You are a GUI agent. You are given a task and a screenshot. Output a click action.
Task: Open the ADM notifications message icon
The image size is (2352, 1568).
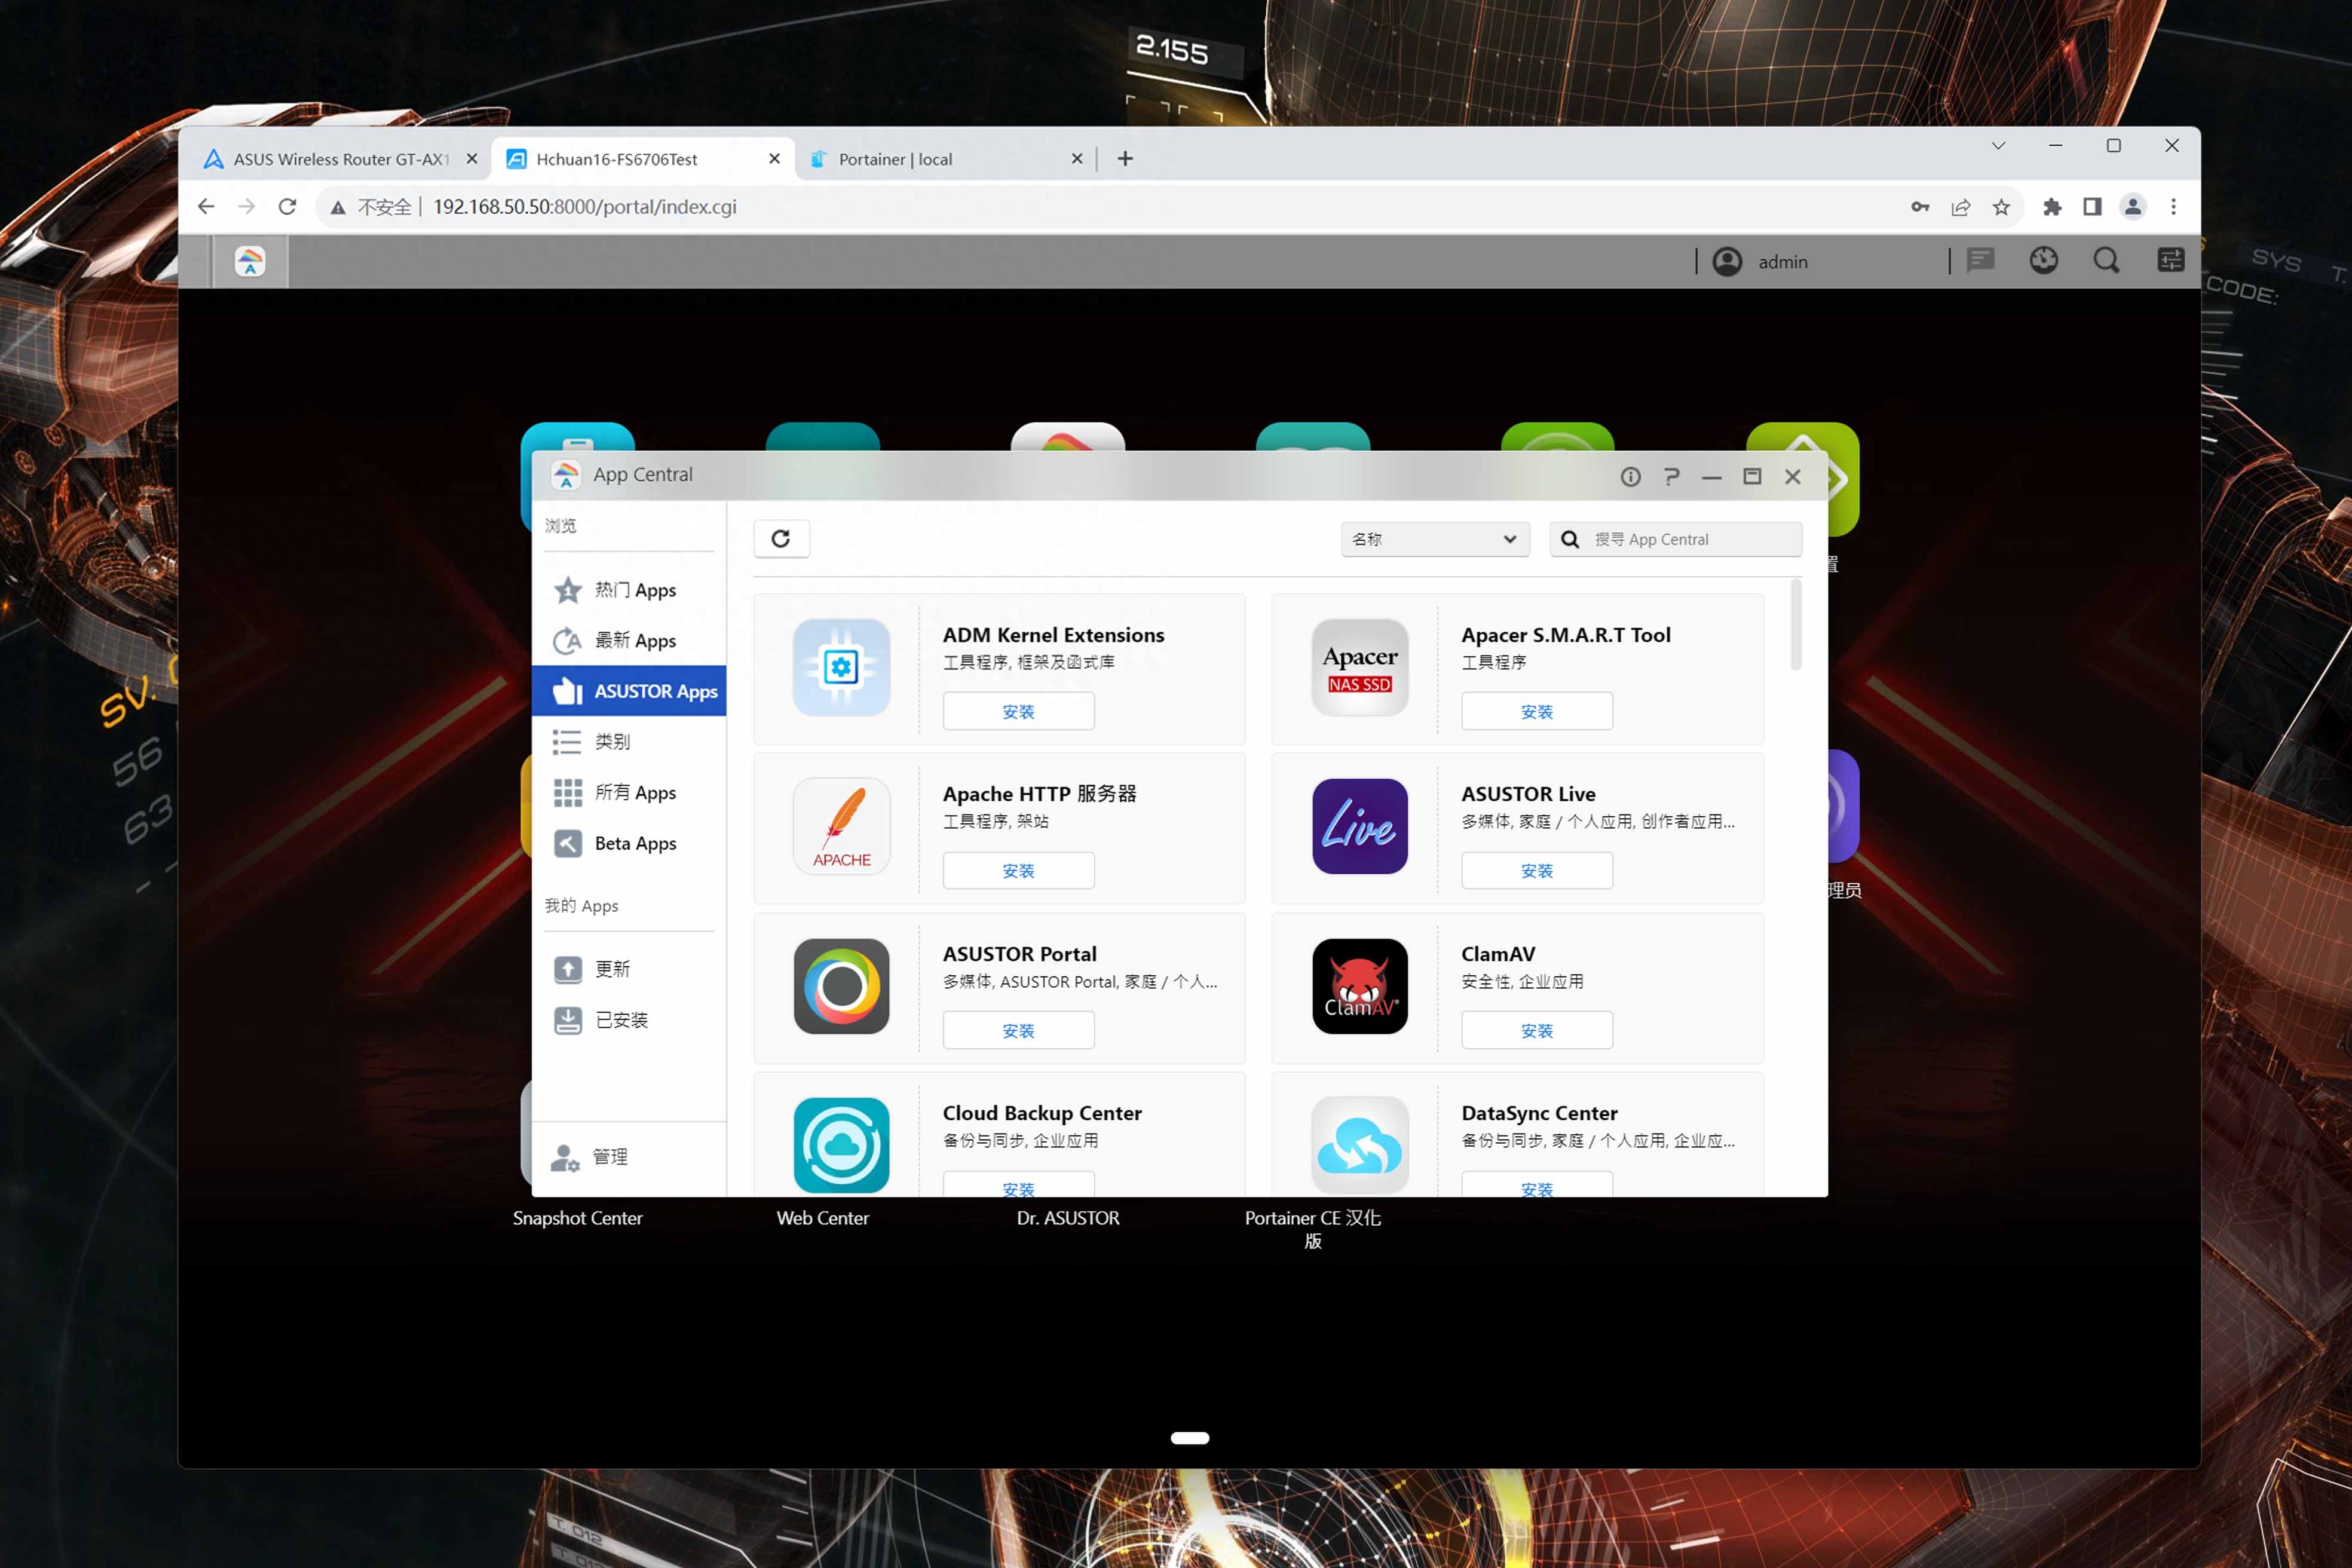tap(1980, 261)
